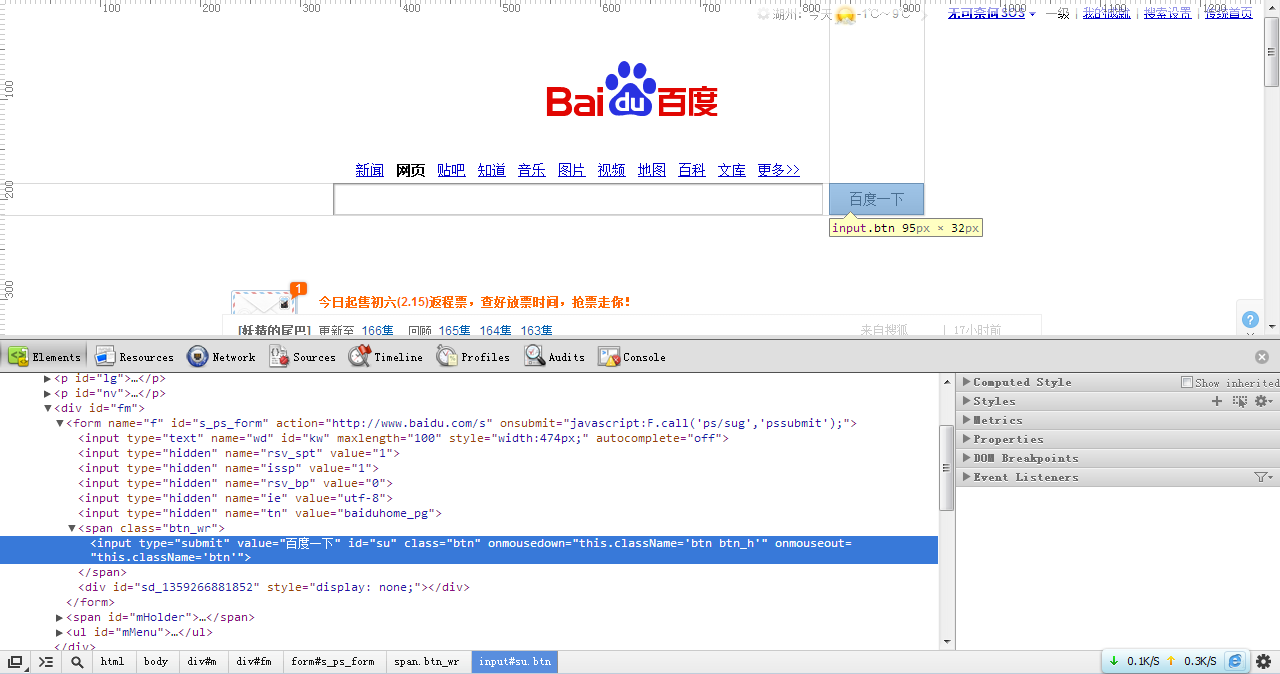
Task: Open the Sources panel
Action: [x=302, y=357]
